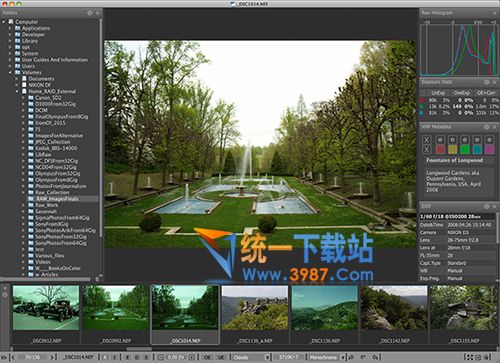Clear the color label with the X icon

(427, 149)
